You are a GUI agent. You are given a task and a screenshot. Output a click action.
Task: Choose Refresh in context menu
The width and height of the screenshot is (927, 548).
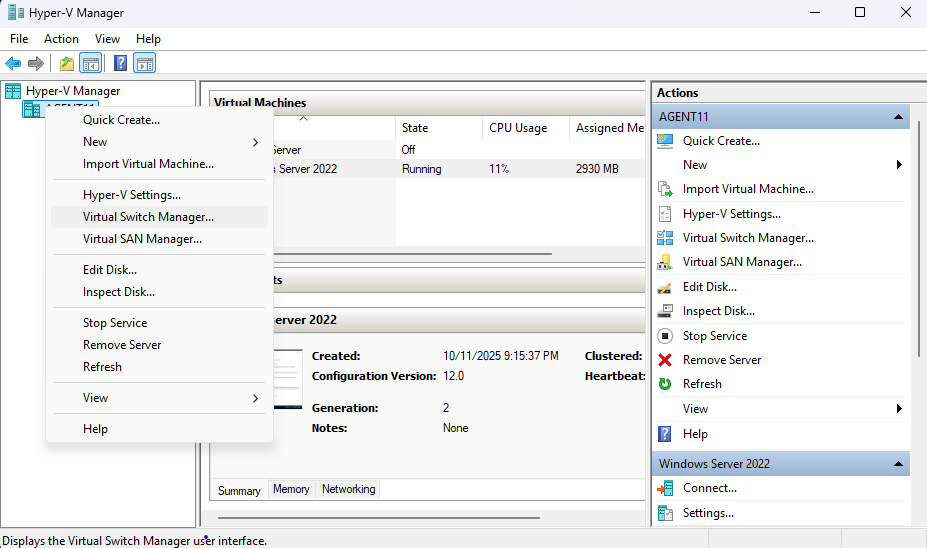click(x=159, y=367)
